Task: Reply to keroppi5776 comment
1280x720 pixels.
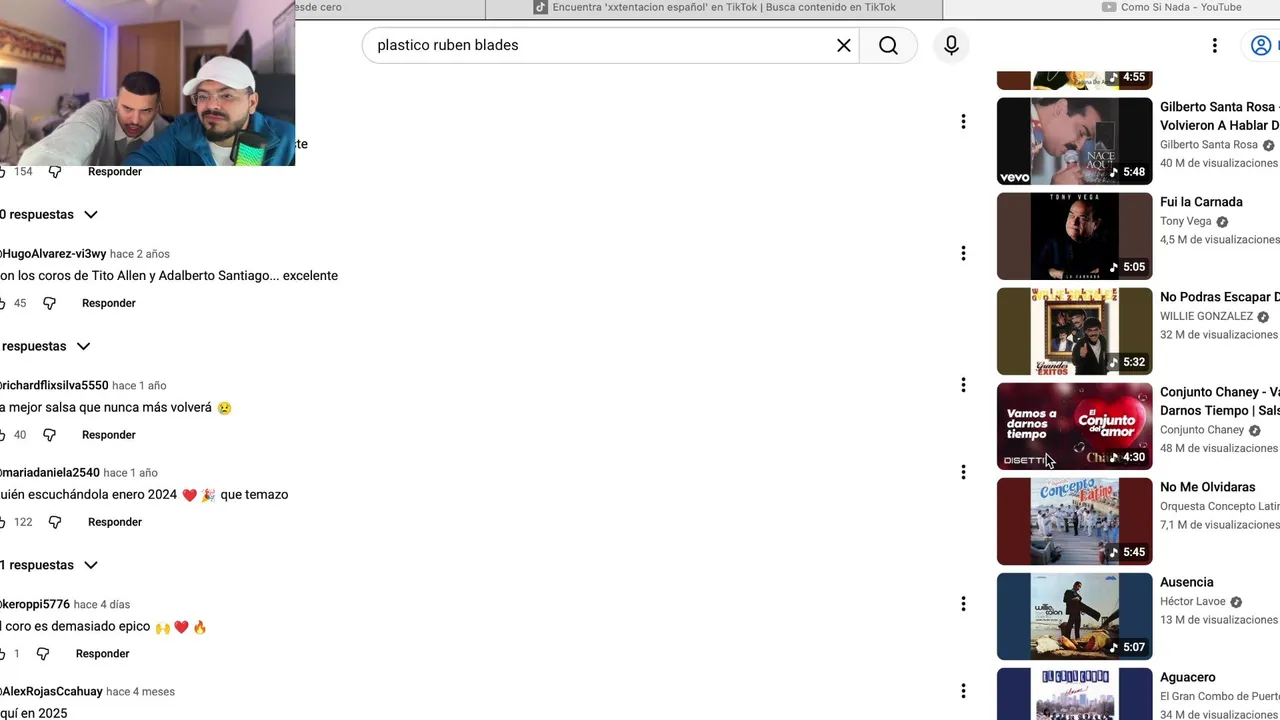Action: (x=103, y=654)
